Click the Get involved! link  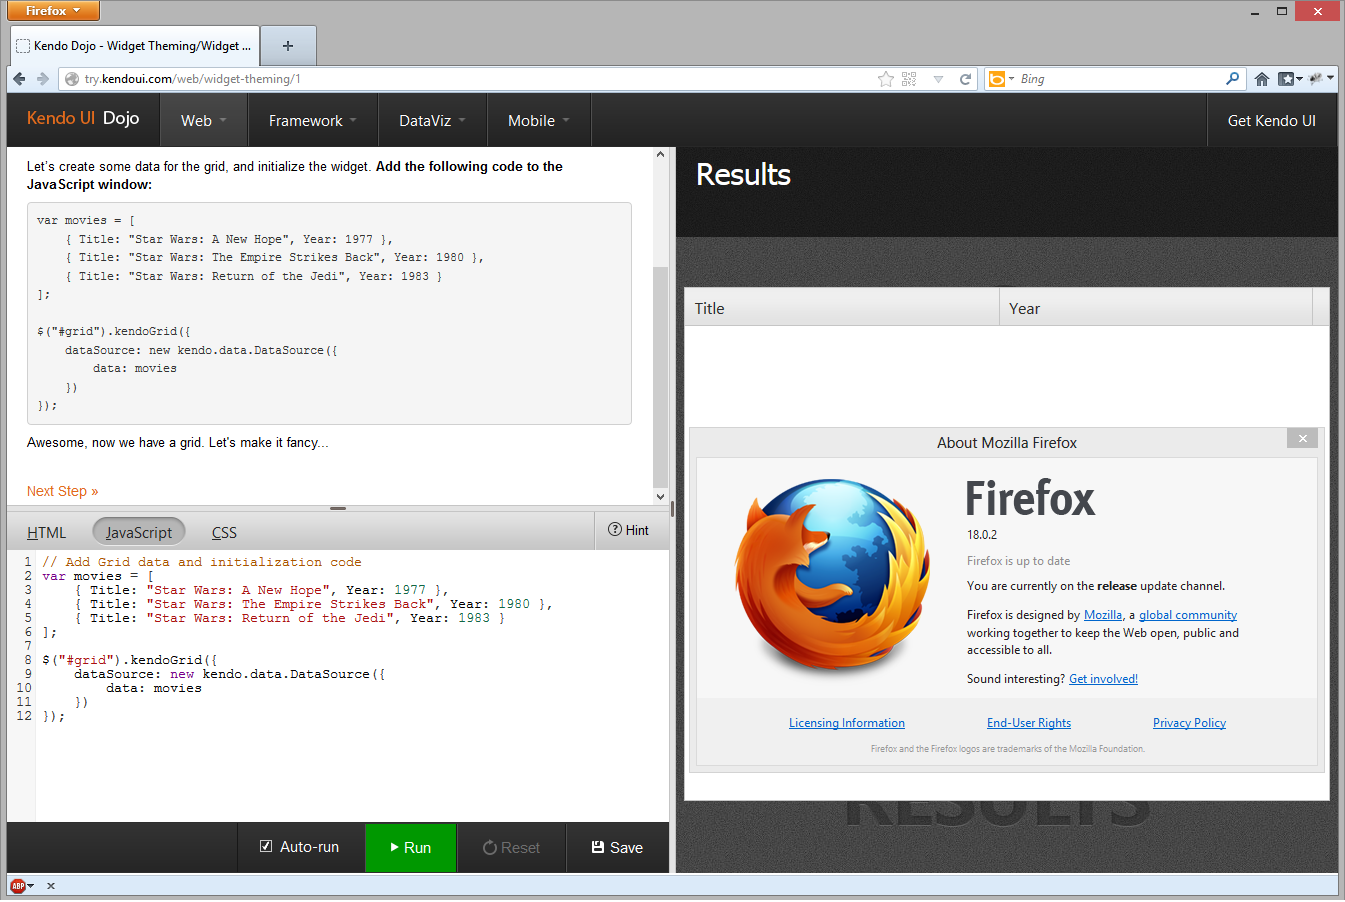[x=1103, y=679]
